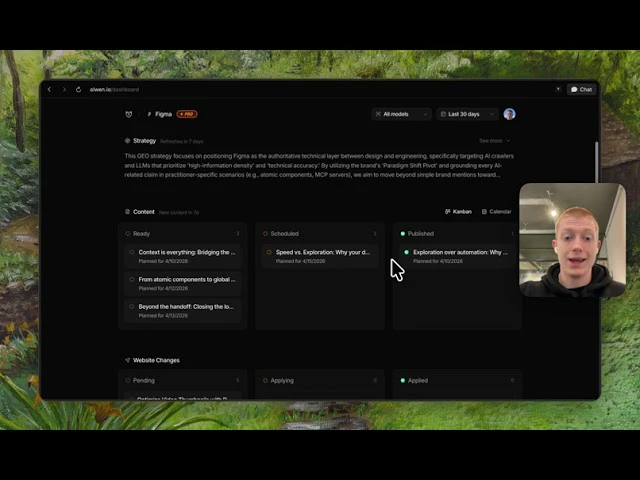This screenshot has height=480, width=640.
Task: Click status circle on 'Context is everything' card
Action: [x=131, y=252]
